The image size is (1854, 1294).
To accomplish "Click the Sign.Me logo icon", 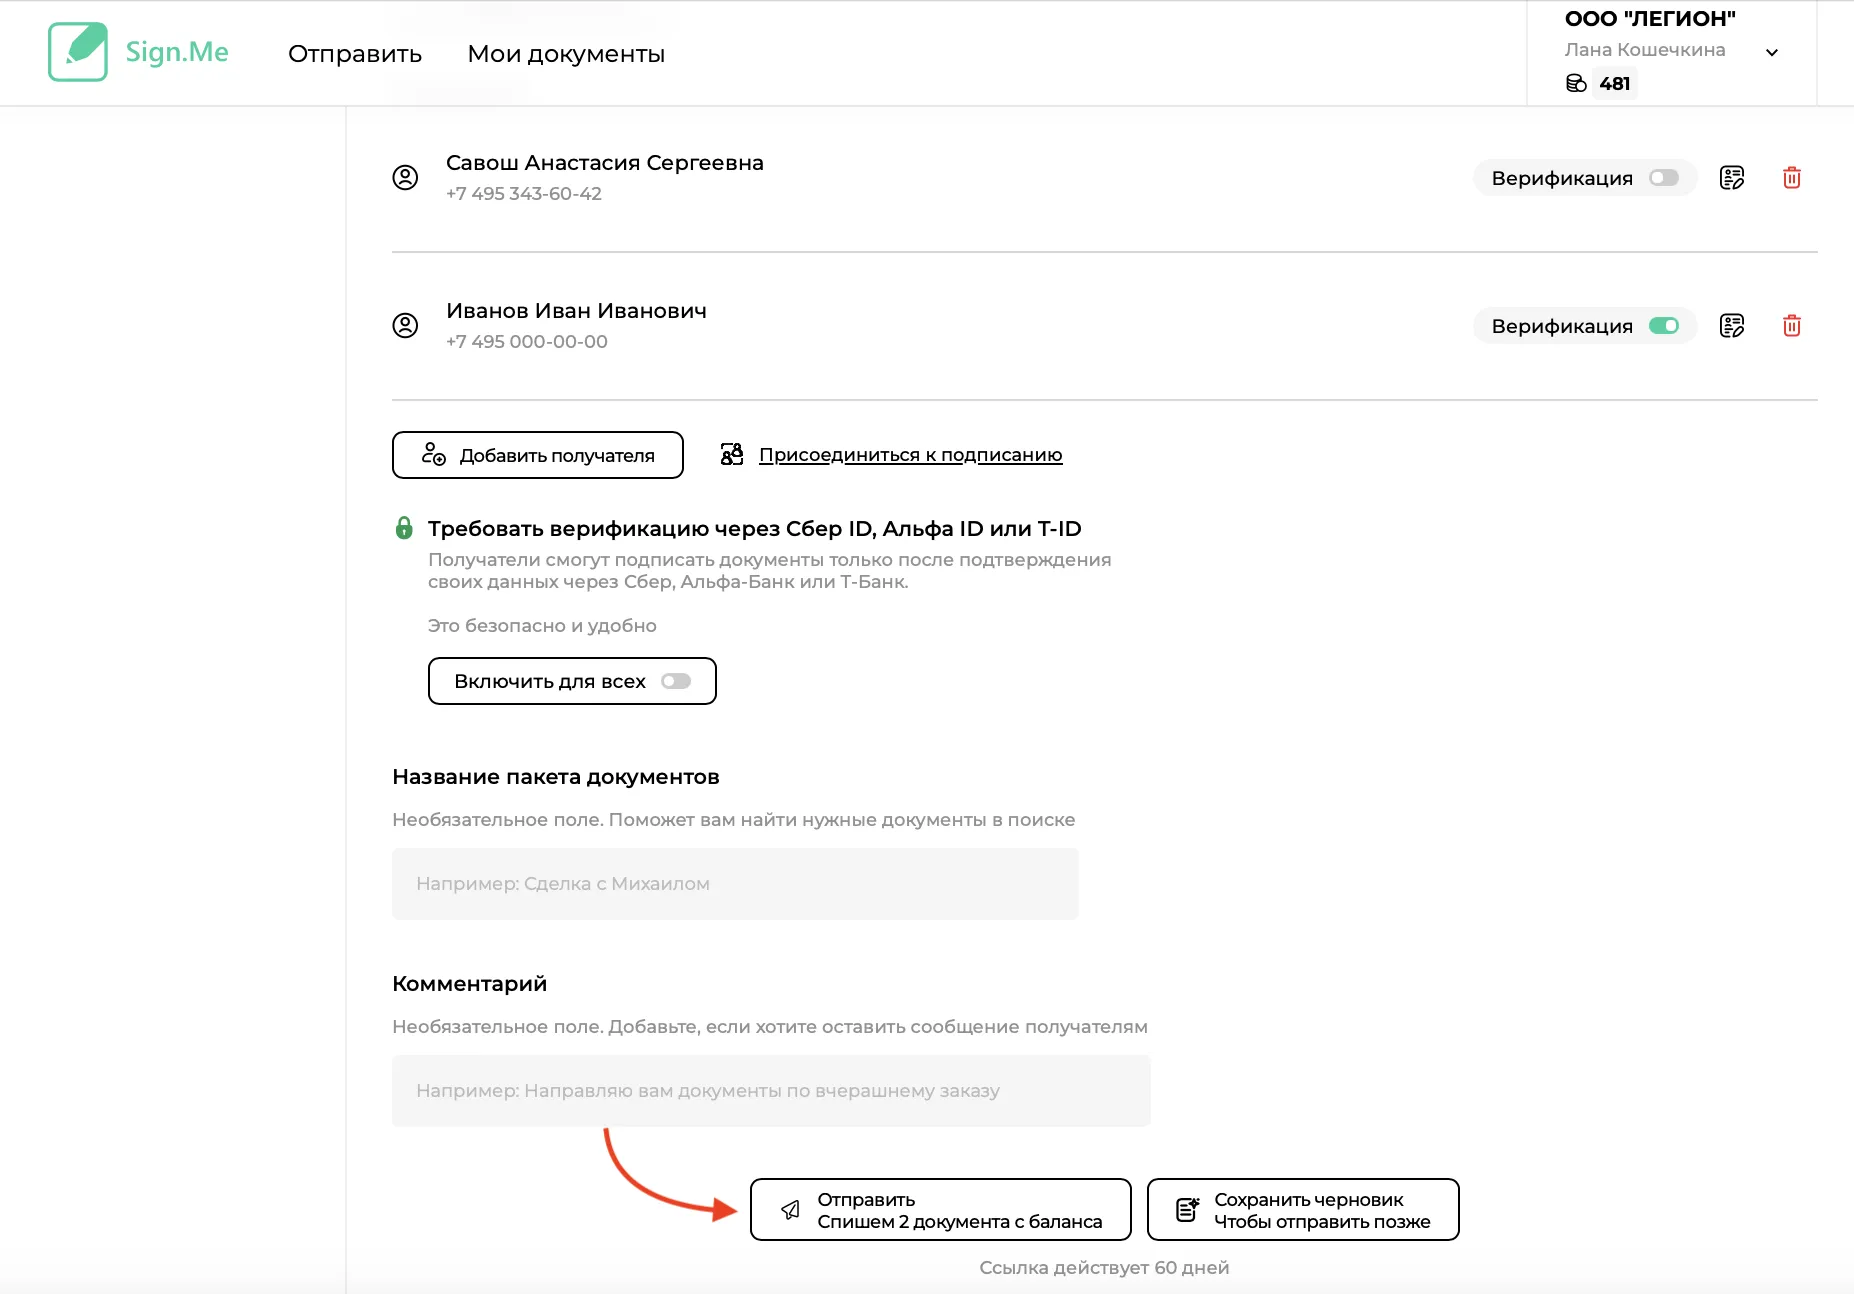I will 78,52.
